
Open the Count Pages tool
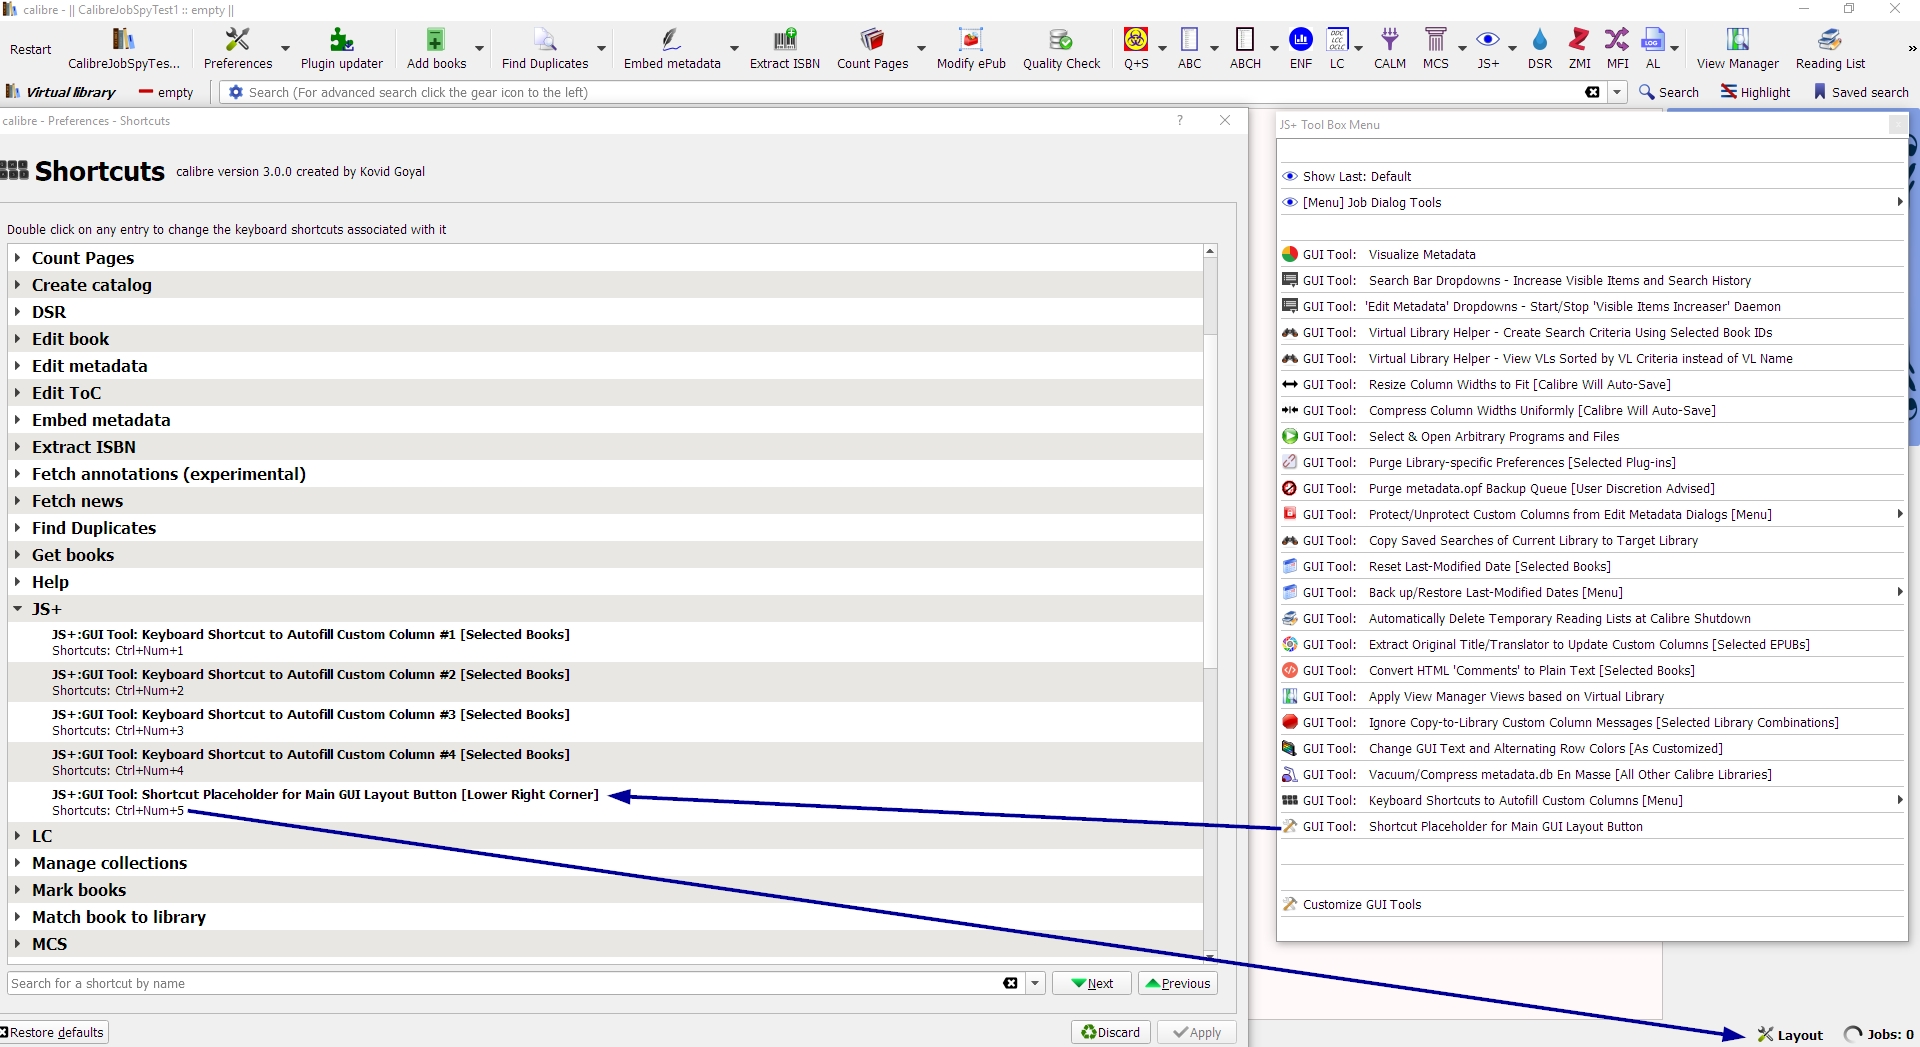pos(873,48)
